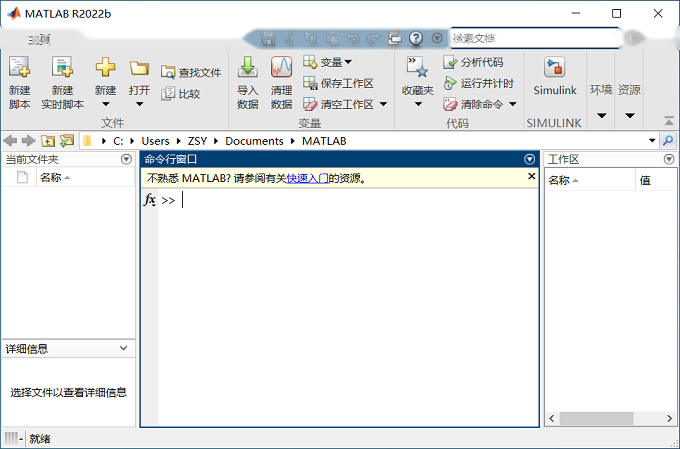Click Find Files (查找文件)
The width and height of the screenshot is (680, 449).
click(191, 72)
